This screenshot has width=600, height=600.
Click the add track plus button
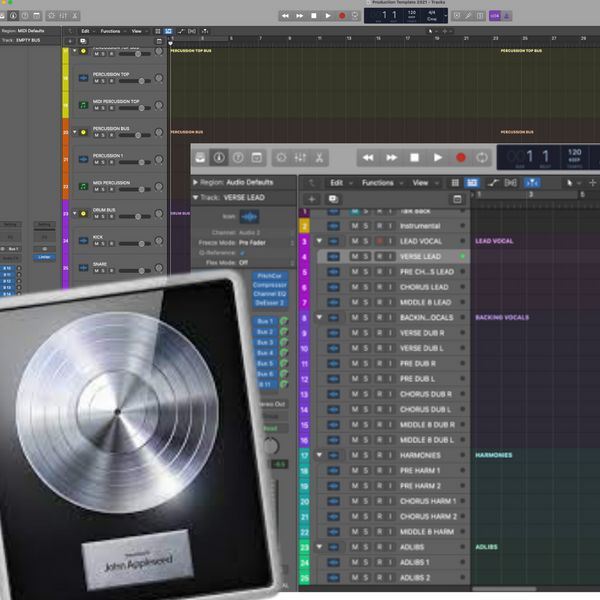[x=311, y=199]
